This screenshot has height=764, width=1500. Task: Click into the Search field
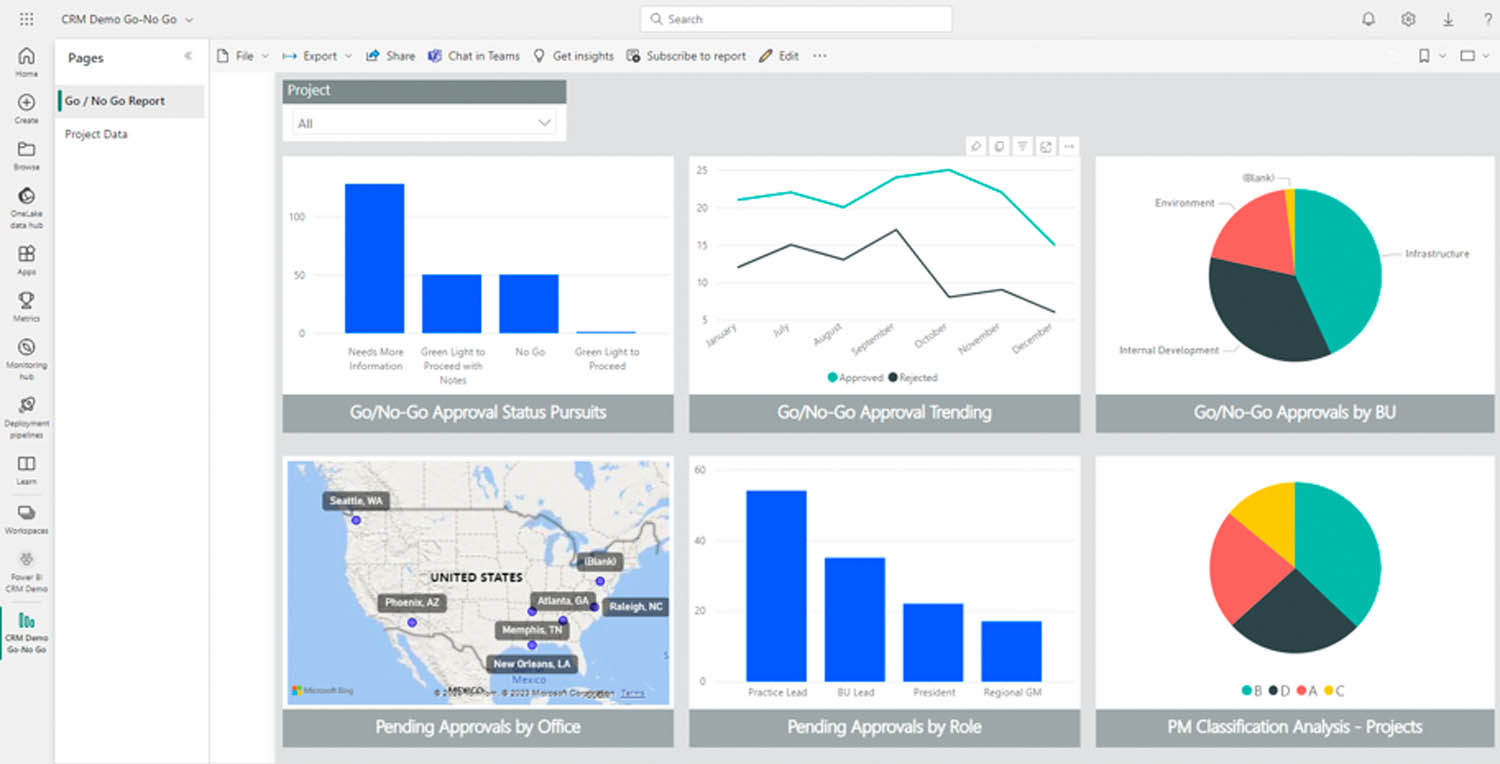click(x=796, y=19)
